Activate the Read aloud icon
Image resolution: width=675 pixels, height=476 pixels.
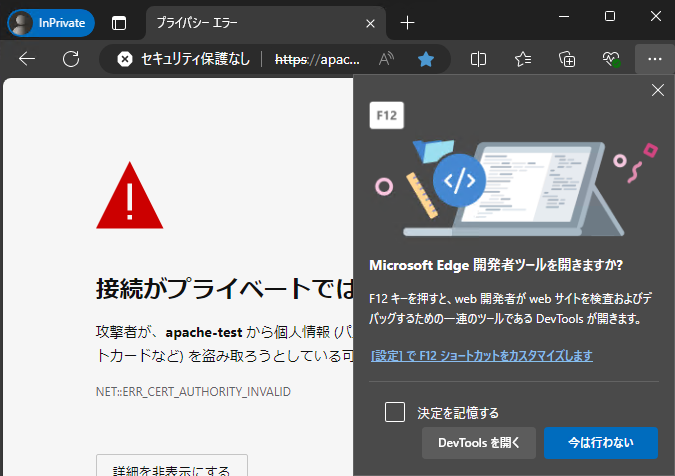point(386,59)
